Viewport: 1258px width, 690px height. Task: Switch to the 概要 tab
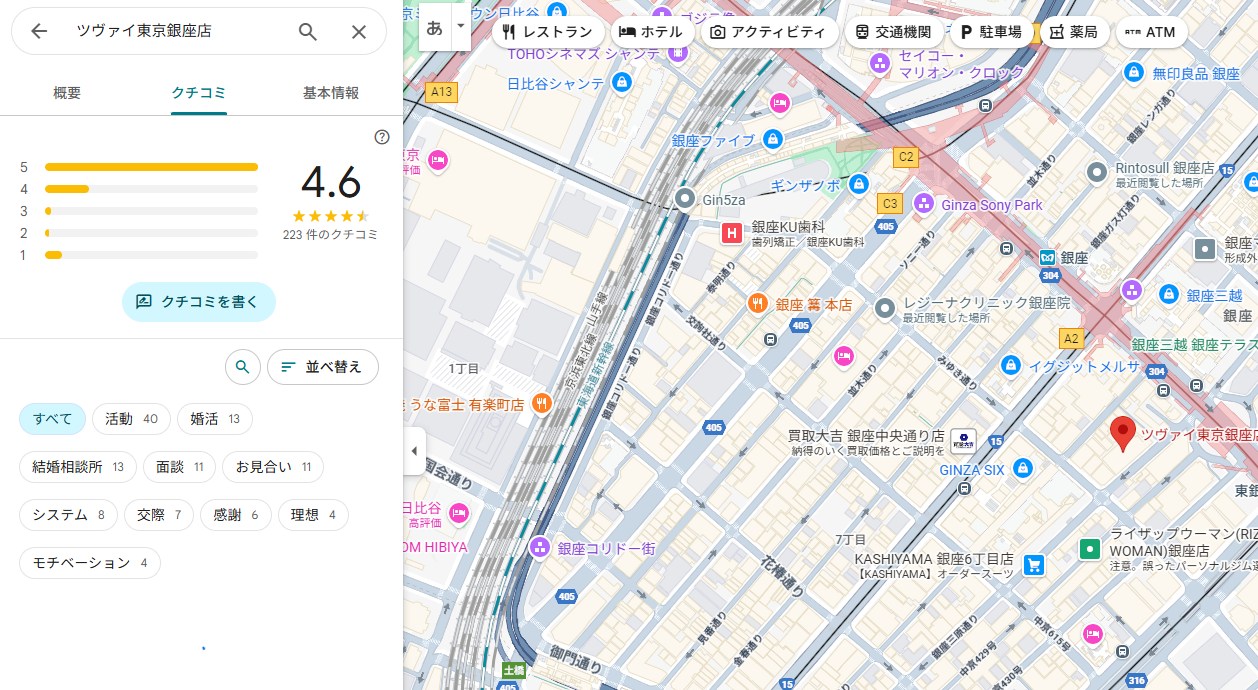[x=67, y=93]
